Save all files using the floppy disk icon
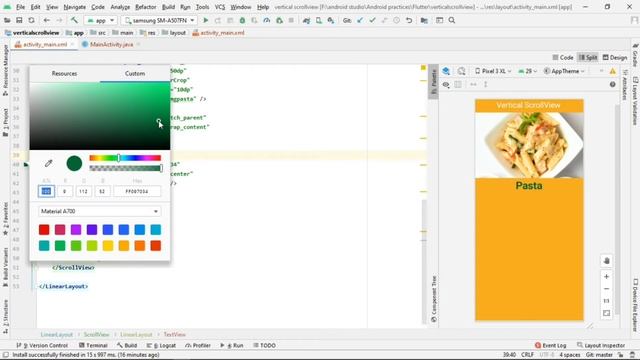Screen dimensions: 640x360 [x=19, y=20]
